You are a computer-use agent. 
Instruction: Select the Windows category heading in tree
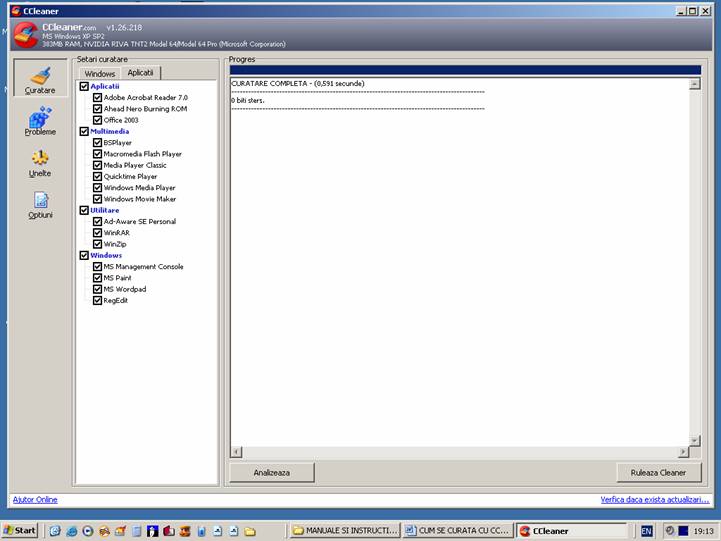[106, 255]
